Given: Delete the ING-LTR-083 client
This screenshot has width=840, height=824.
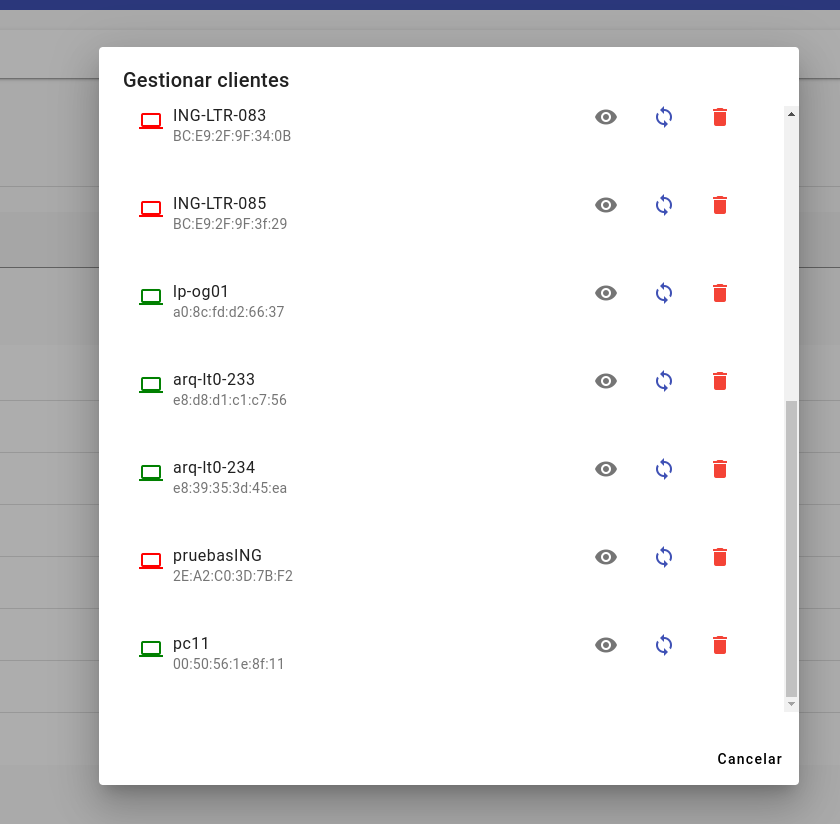Looking at the screenshot, I should [x=719, y=117].
